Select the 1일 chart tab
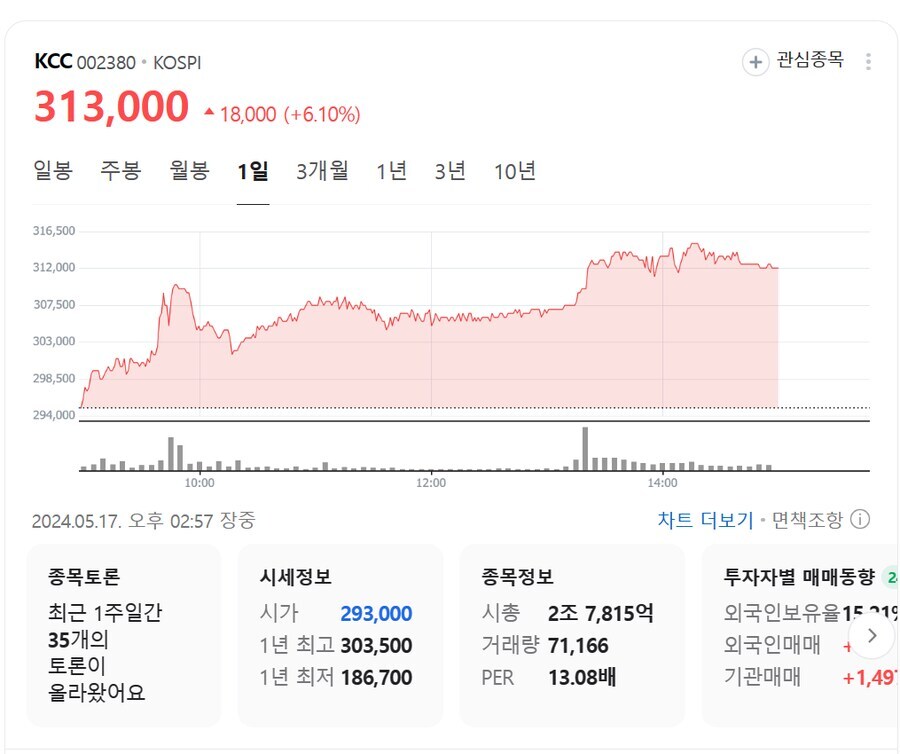Viewport: 900px width, 754px height. coord(253,171)
